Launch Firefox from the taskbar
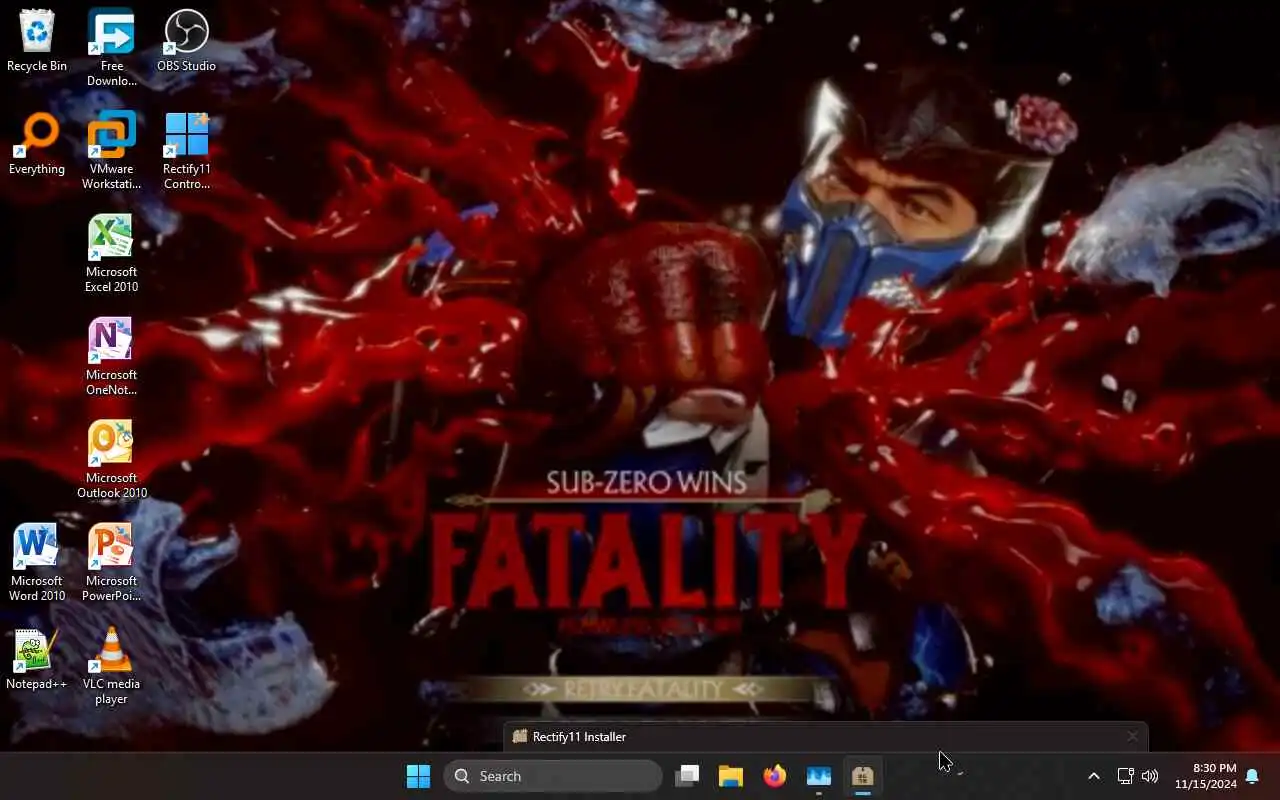The image size is (1280, 800). pos(775,776)
